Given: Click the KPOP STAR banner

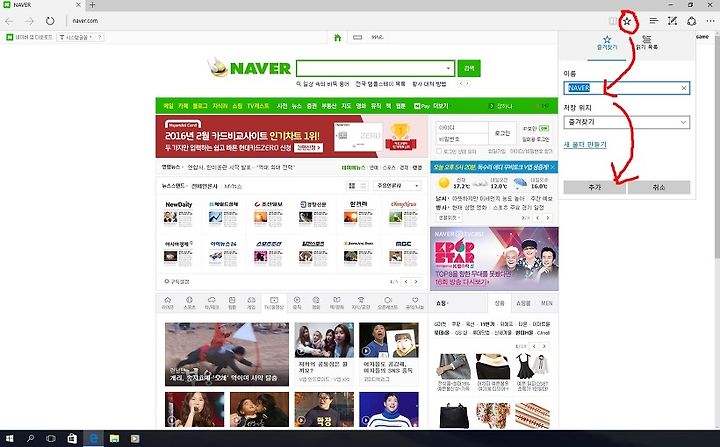Looking at the screenshot, I should coord(494,259).
